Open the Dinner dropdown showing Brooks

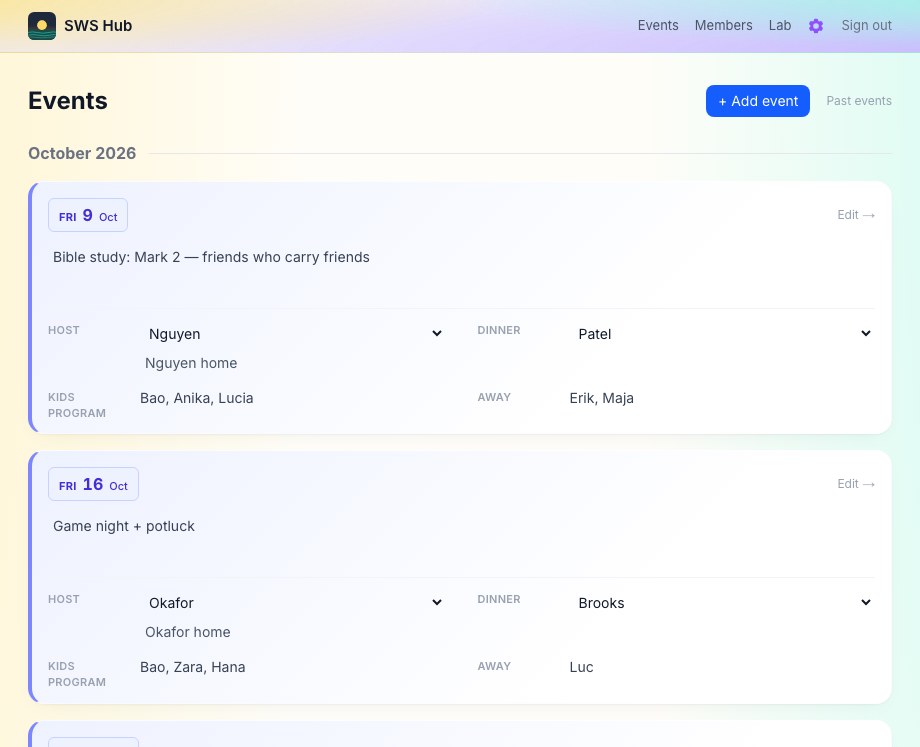(x=724, y=602)
